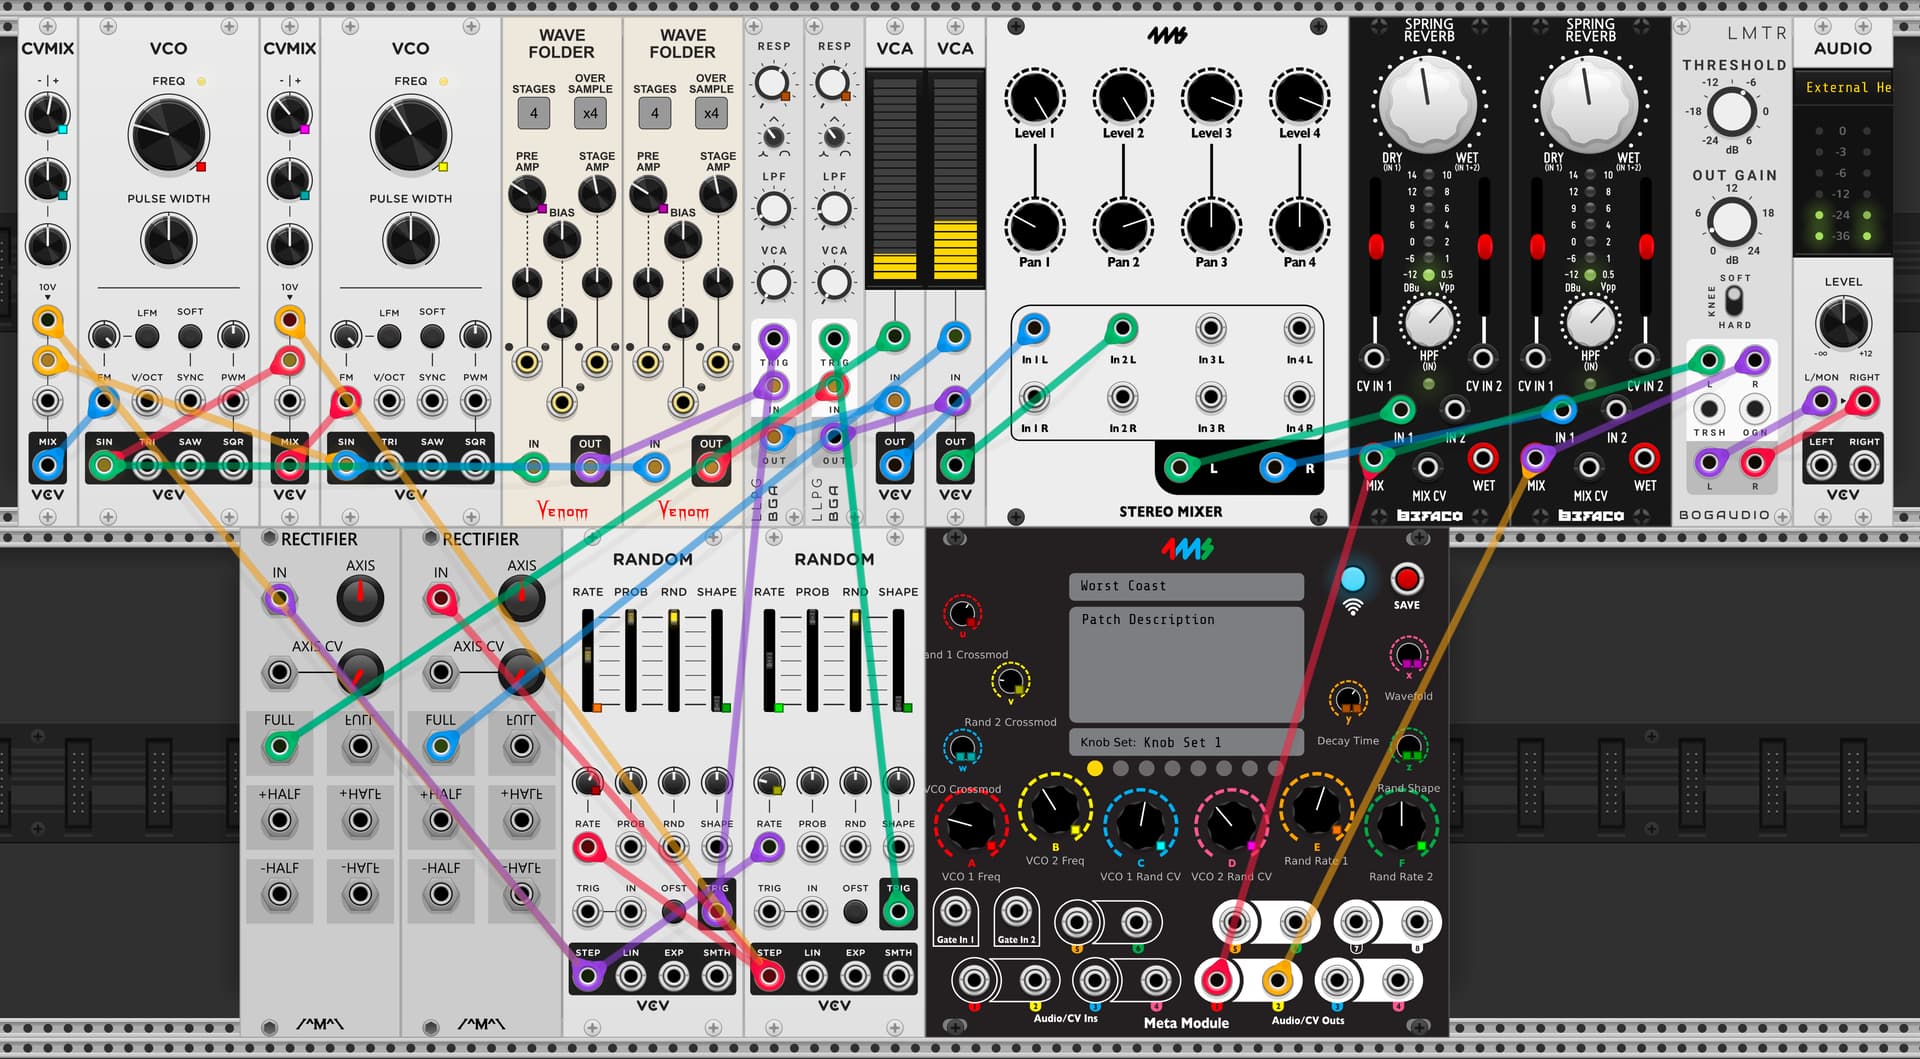
Task: Select the yellow first knob set dot on Meta Module
Action: 1095,768
